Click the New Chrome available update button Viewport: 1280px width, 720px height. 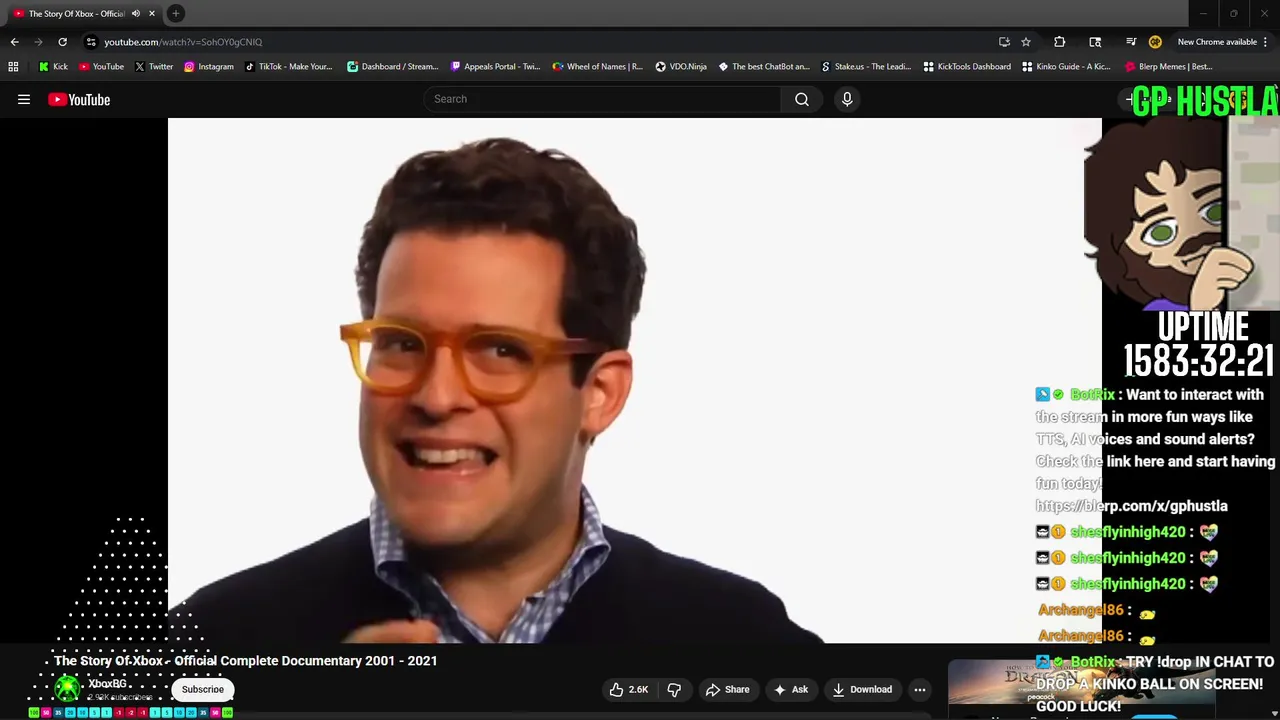1222,42
